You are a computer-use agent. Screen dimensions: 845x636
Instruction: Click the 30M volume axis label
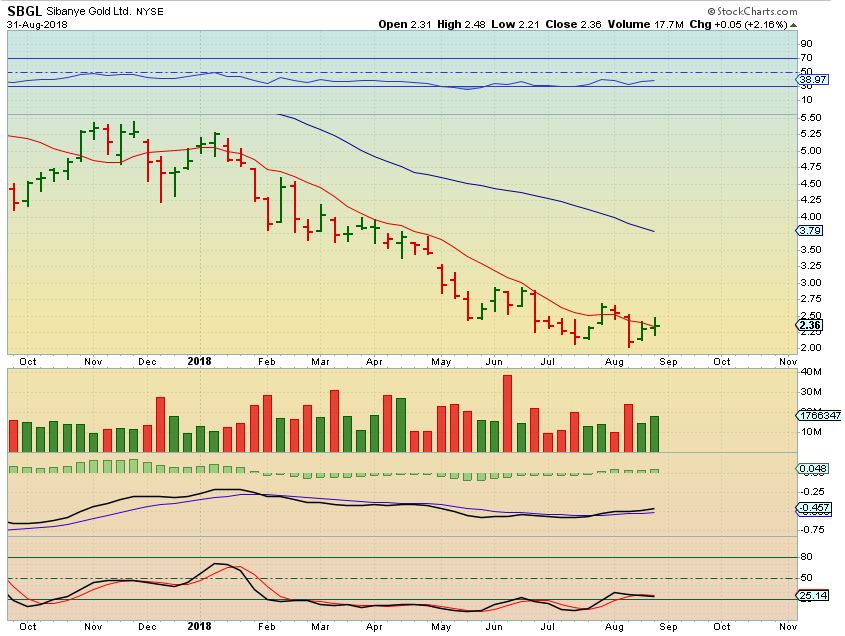[x=811, y=391]
